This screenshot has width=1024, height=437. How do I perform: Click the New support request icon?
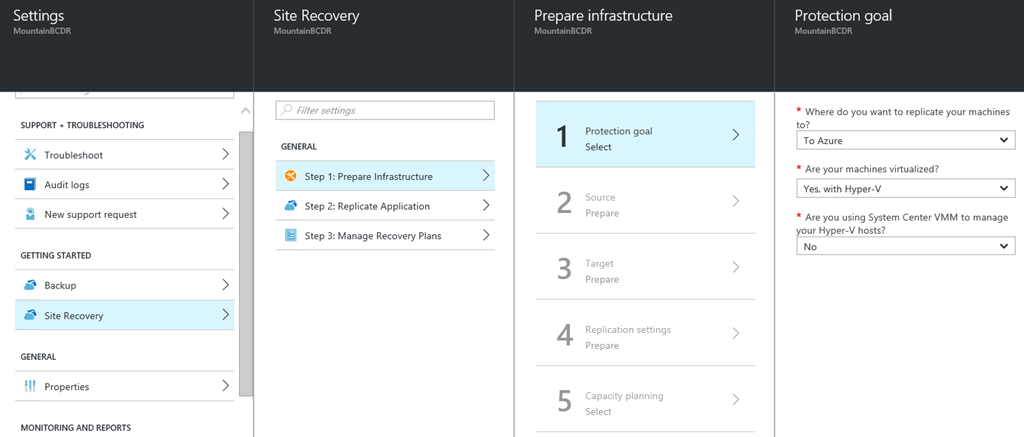click(30, 214)
